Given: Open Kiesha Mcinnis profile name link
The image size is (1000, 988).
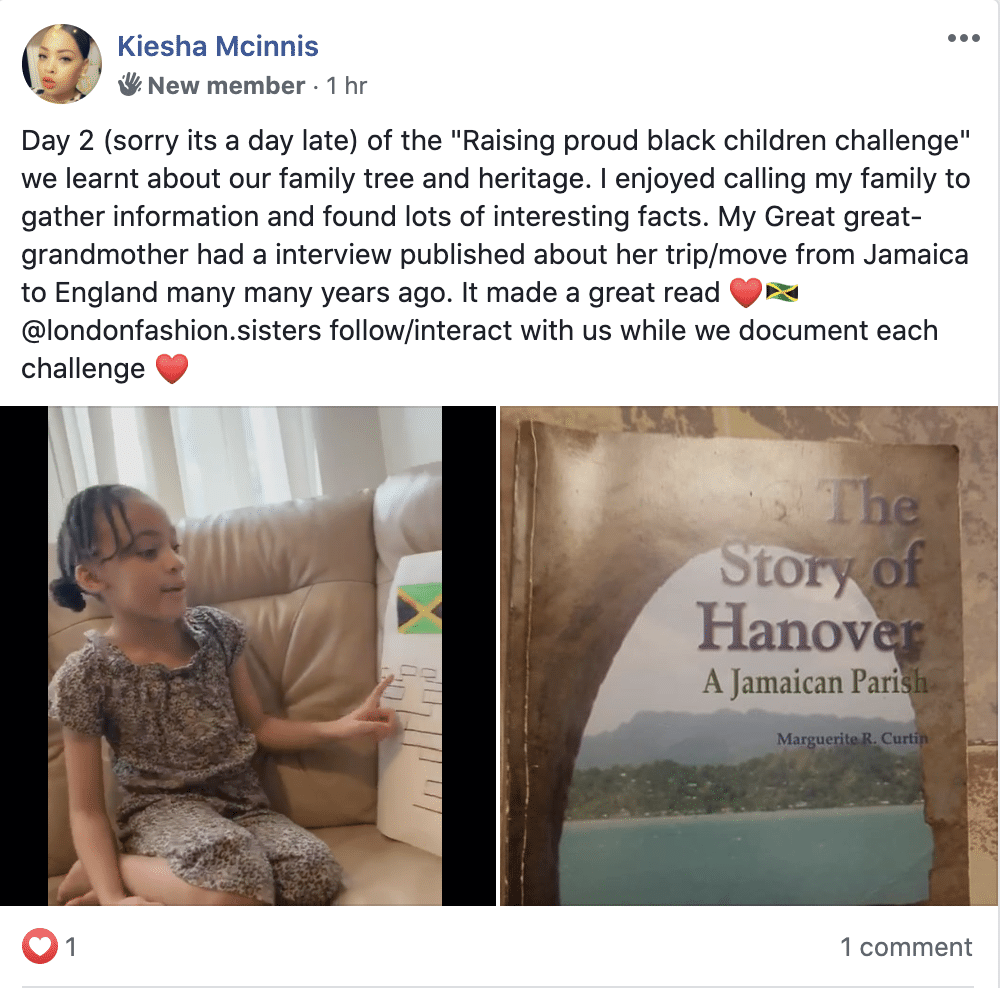Looking at the screenshot, I should [218, 47].
